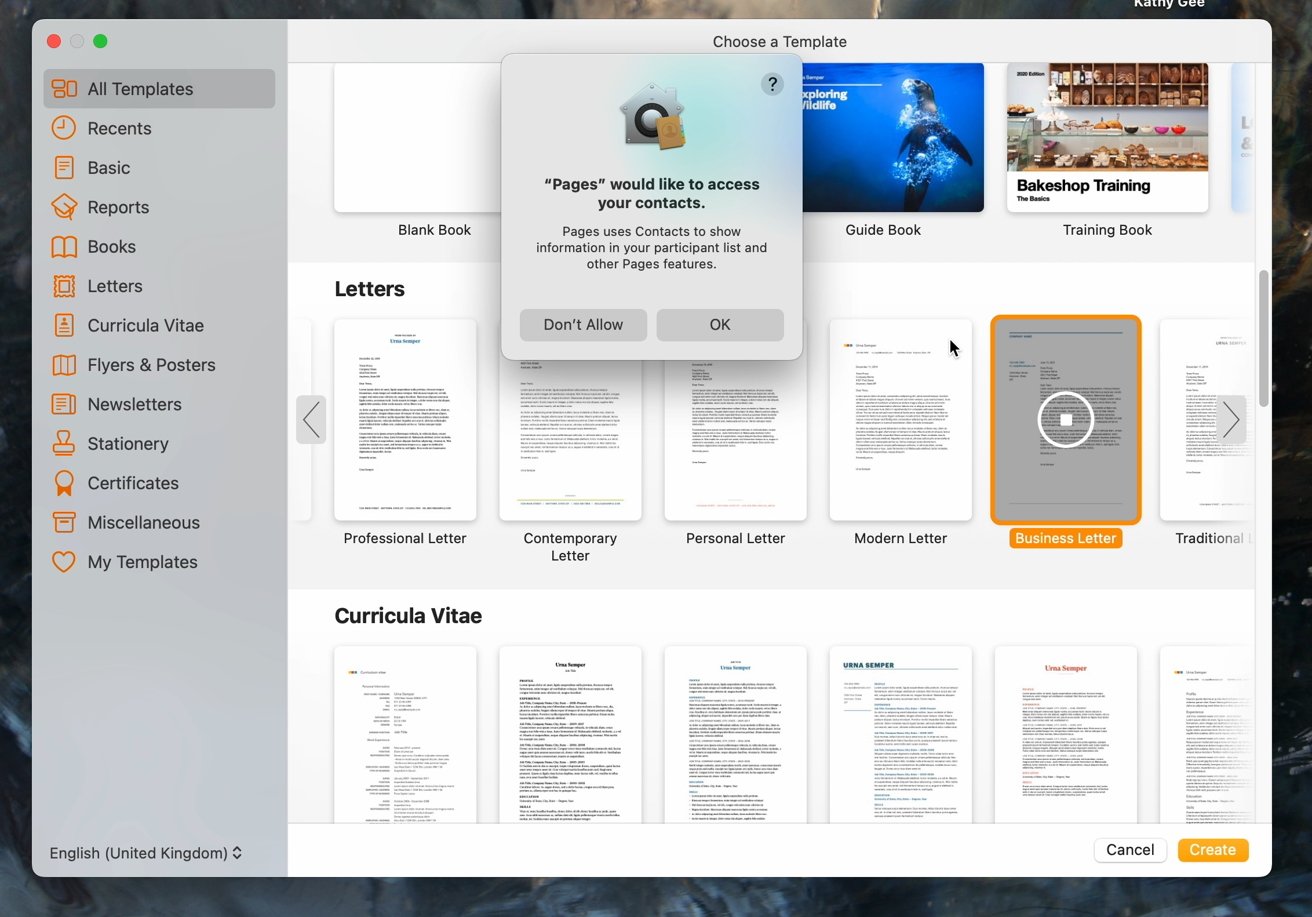Choose the Professional Letter template
The image size is (1312, 917).
pyautogui.click(x=405, y=420)
